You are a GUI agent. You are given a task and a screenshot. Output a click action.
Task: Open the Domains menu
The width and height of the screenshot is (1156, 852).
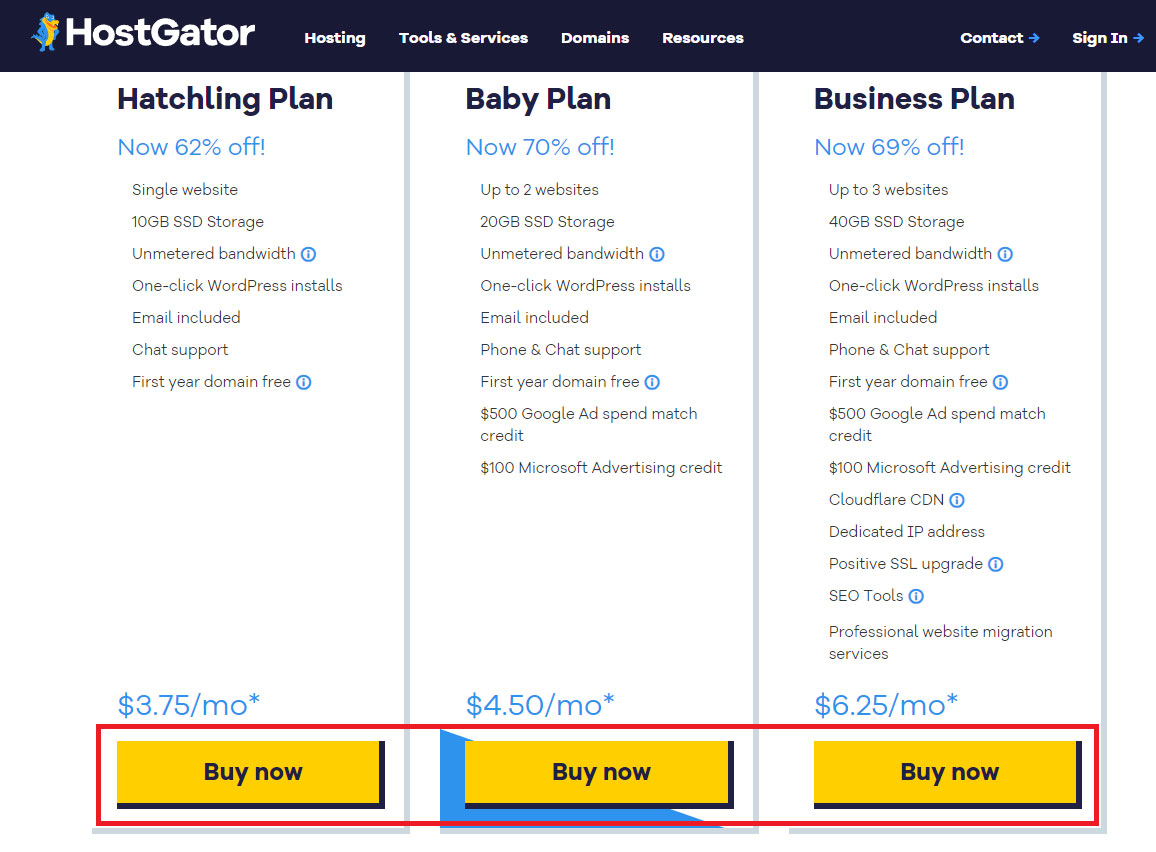coord(595,38)
